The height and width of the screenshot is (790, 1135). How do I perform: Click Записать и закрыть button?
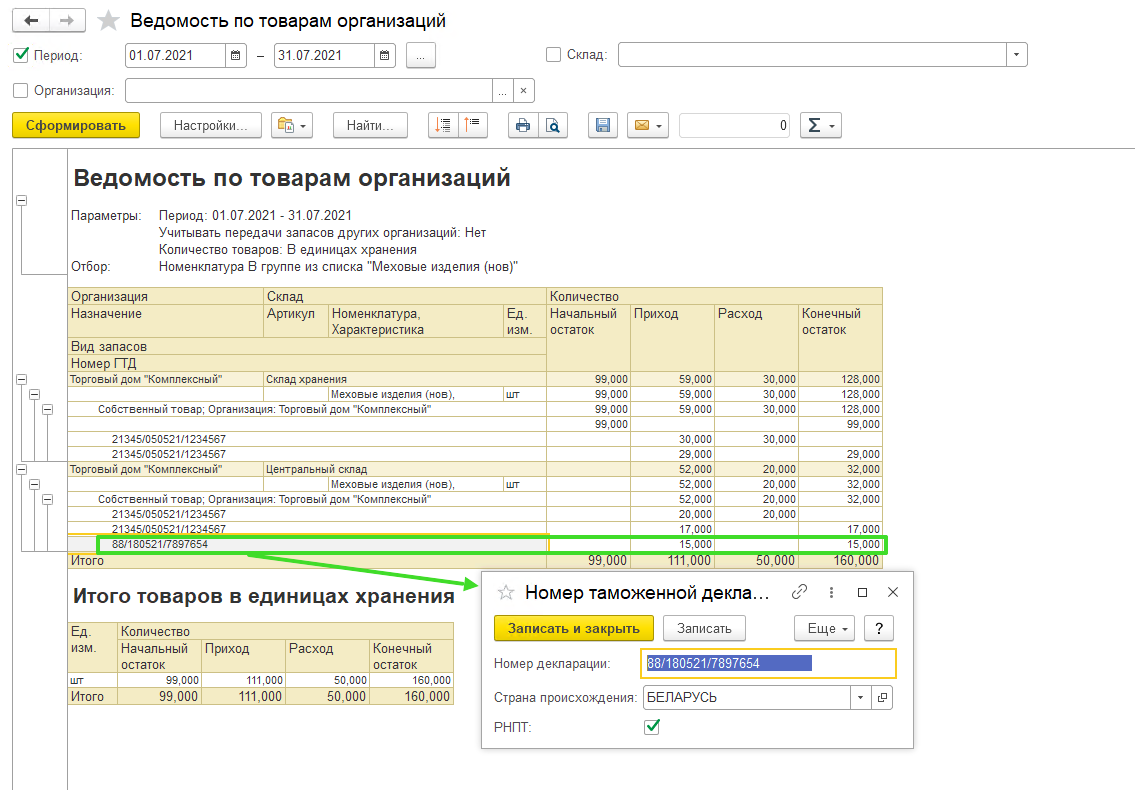click(574, 629)
